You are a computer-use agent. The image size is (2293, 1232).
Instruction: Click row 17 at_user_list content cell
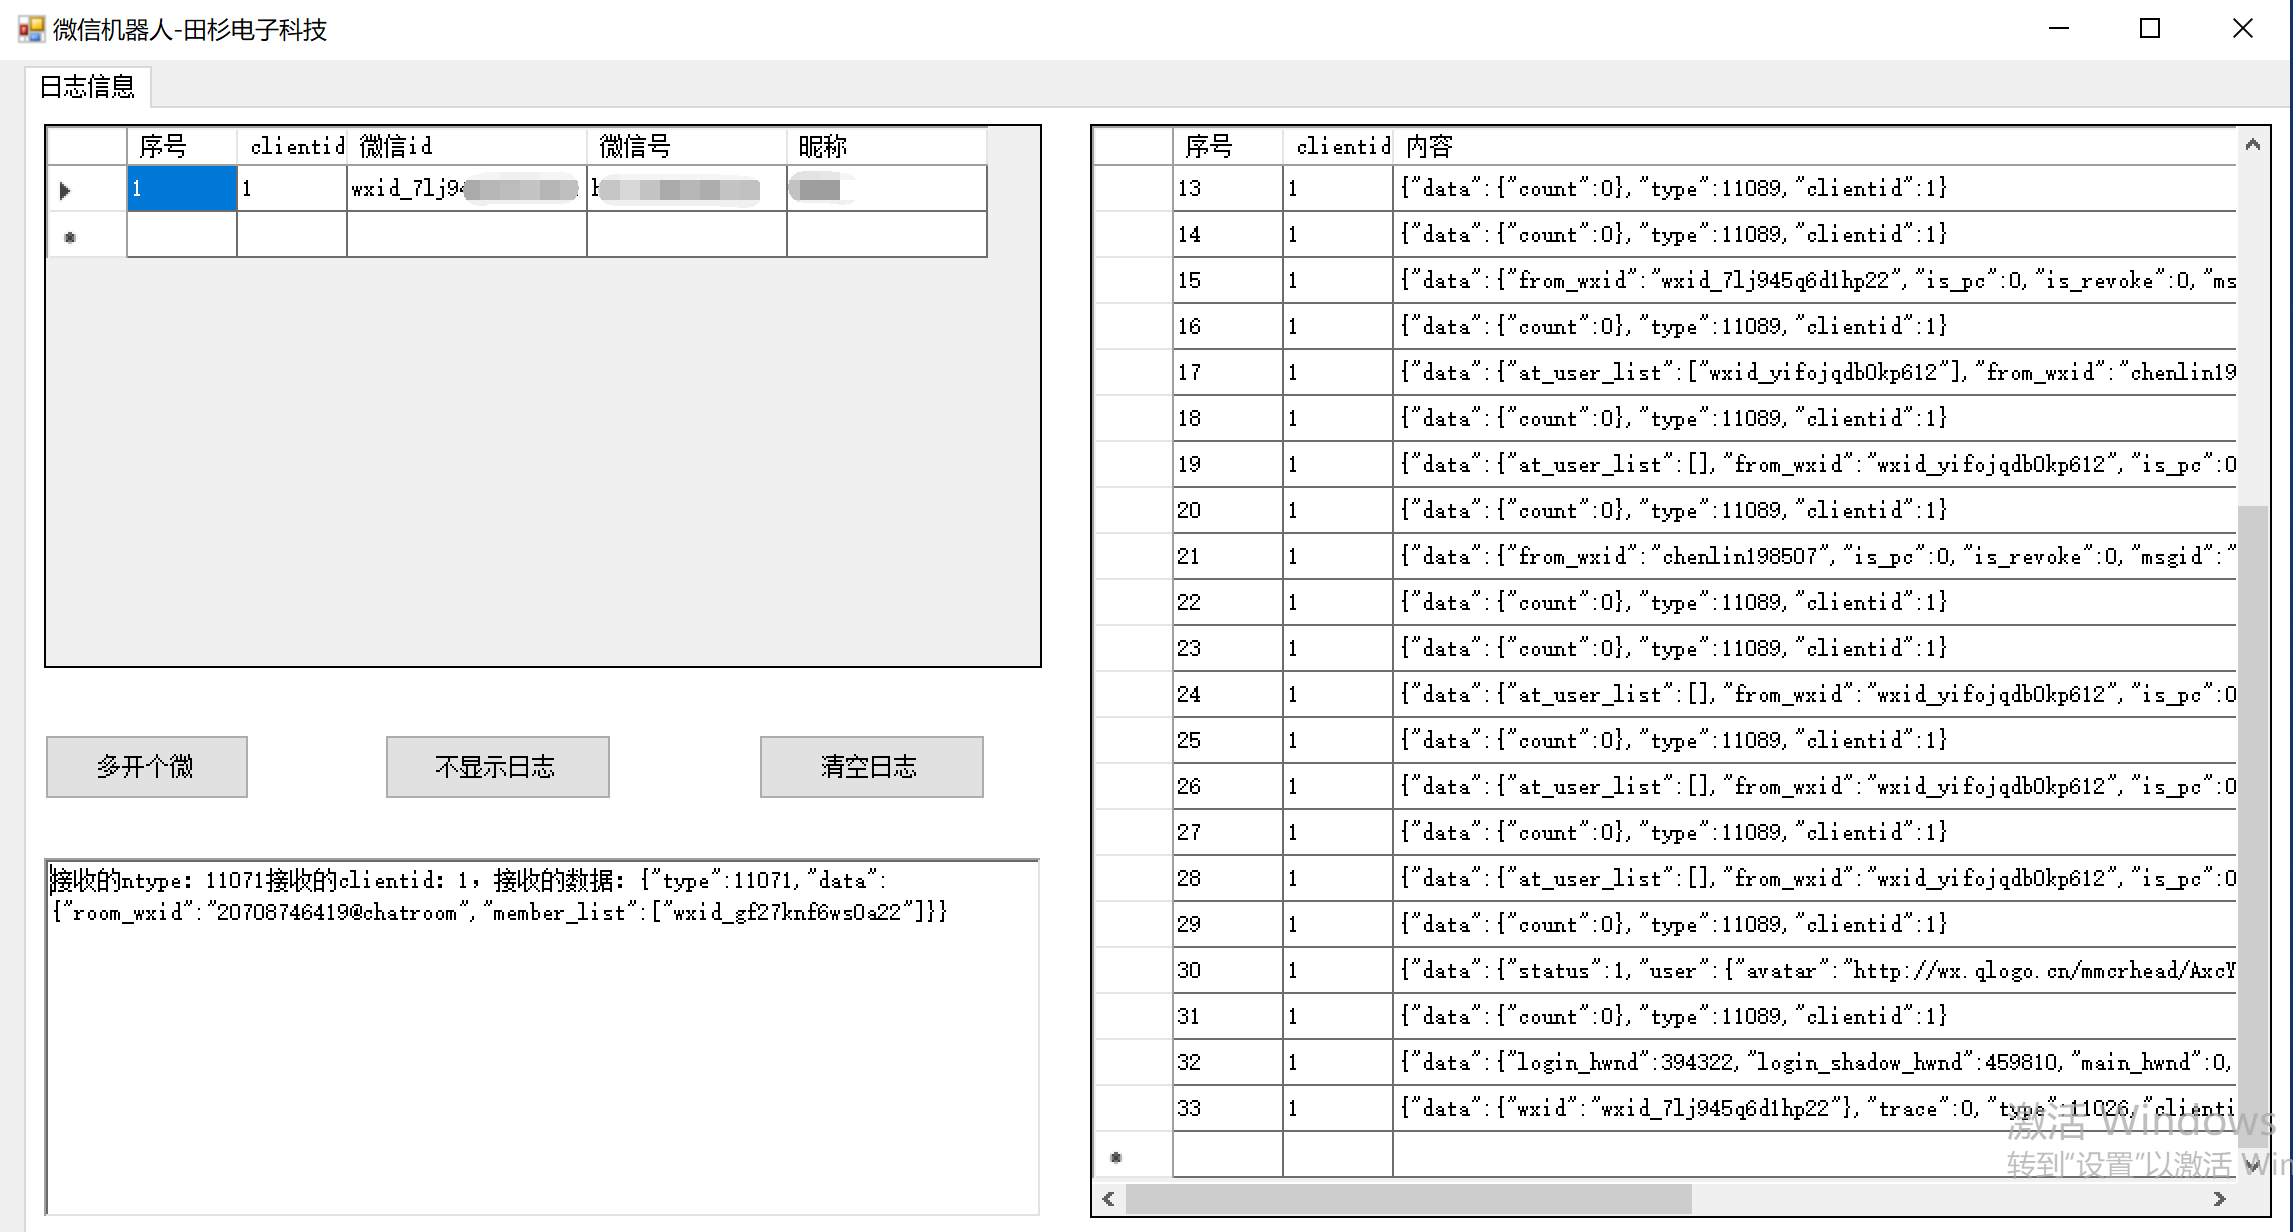pyautogui.click(x=1814, y=373)
